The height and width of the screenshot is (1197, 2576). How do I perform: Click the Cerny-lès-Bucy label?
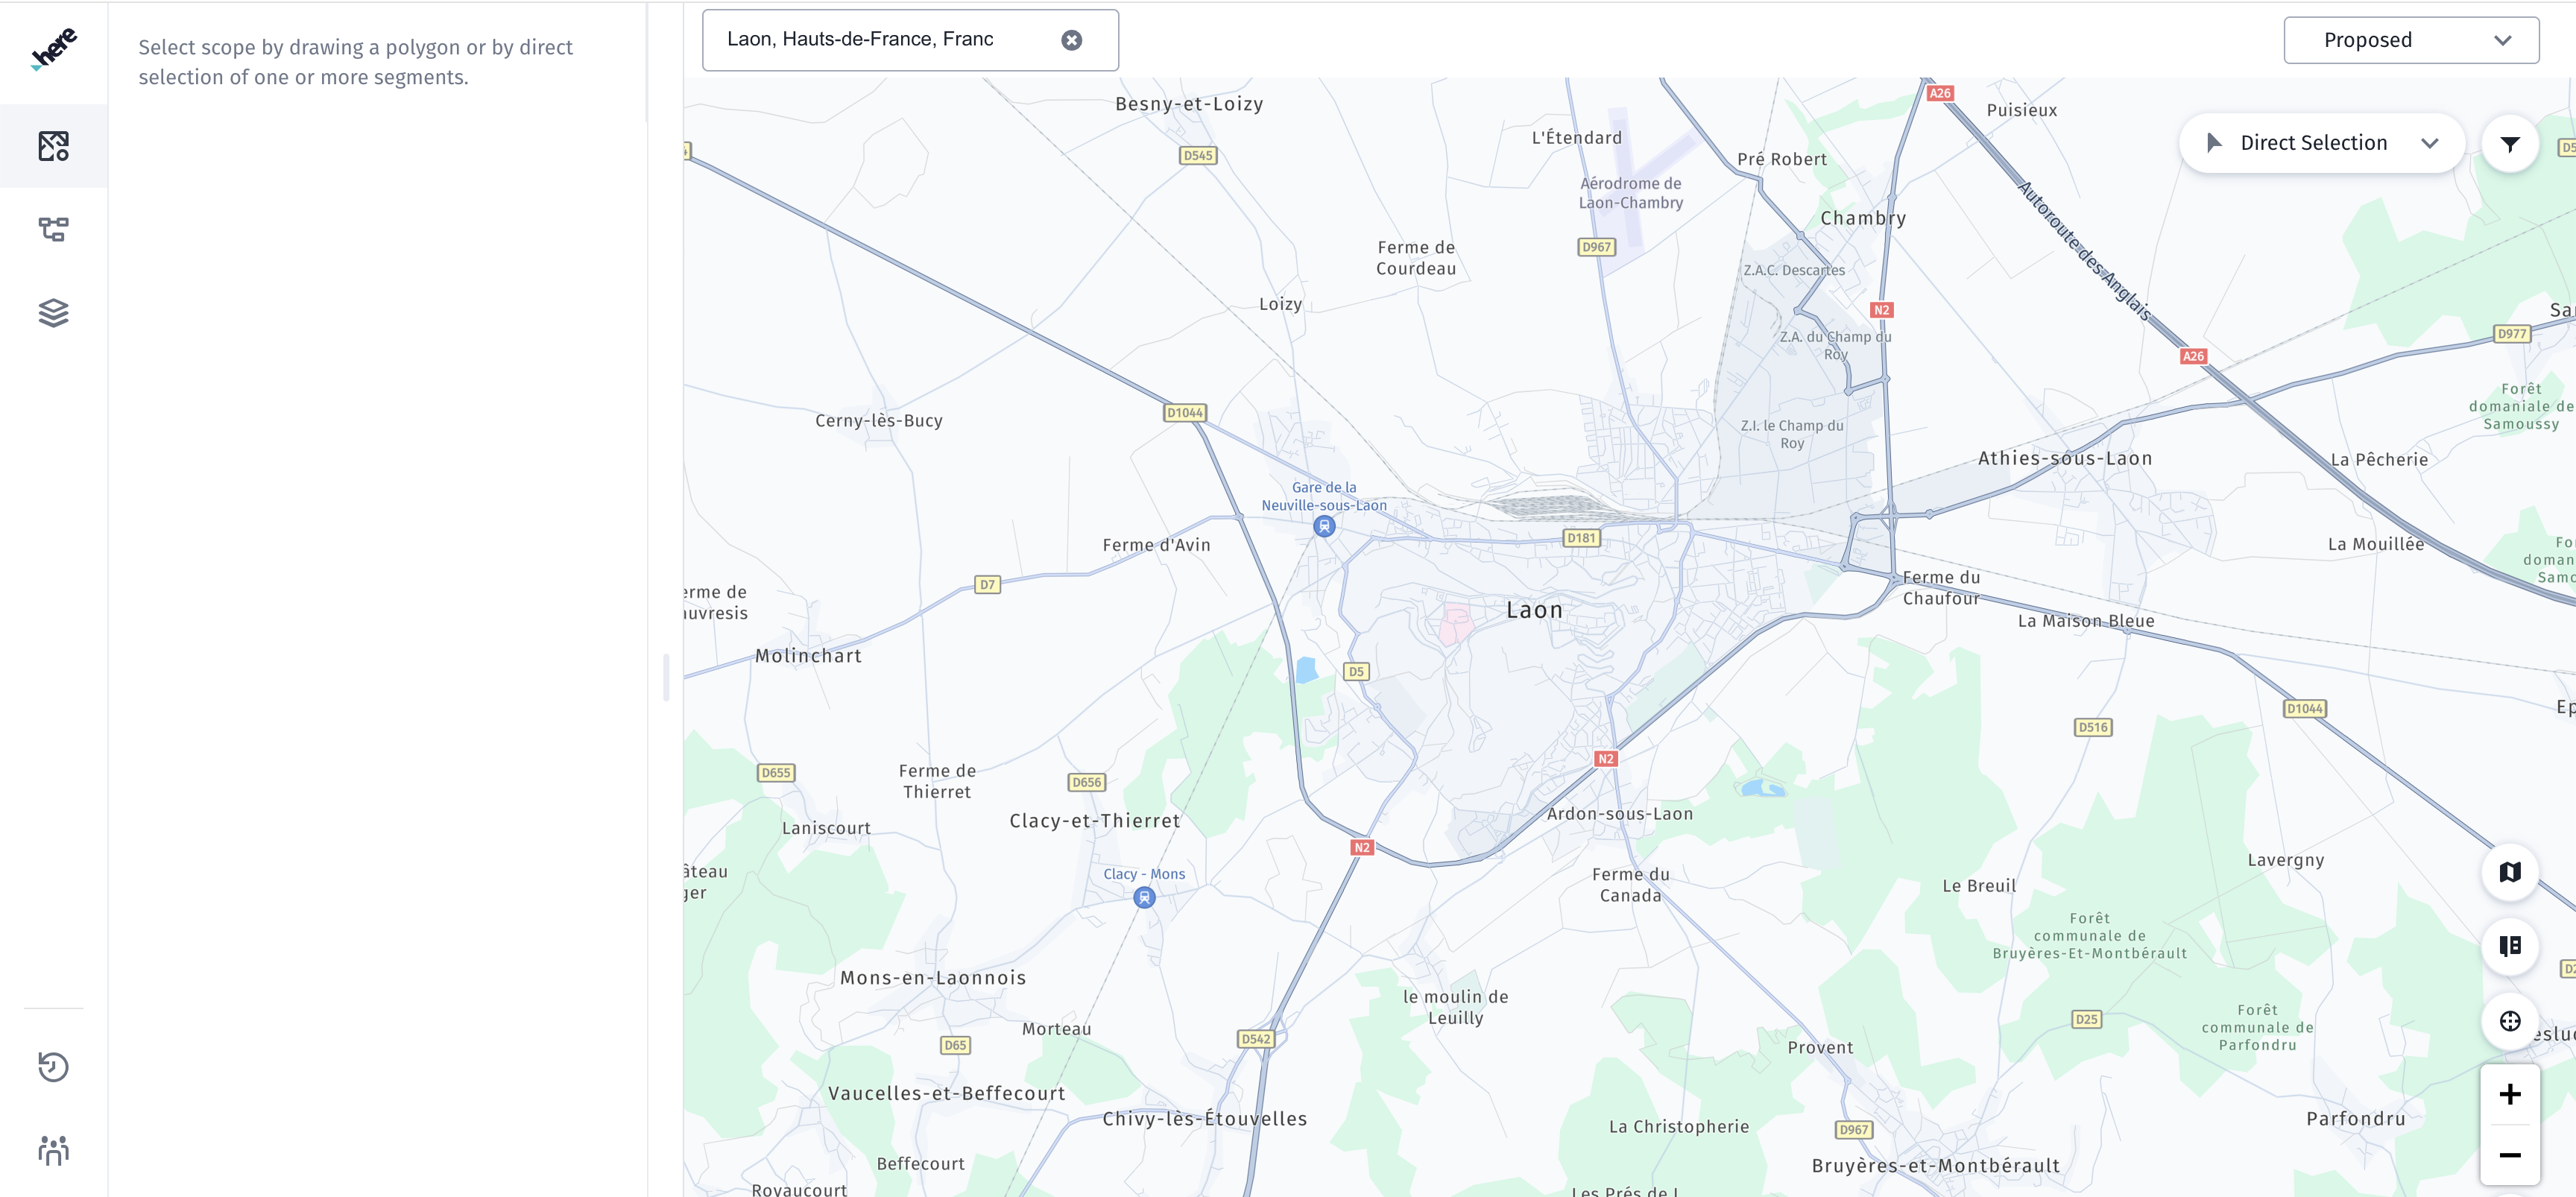pos(878,421)
